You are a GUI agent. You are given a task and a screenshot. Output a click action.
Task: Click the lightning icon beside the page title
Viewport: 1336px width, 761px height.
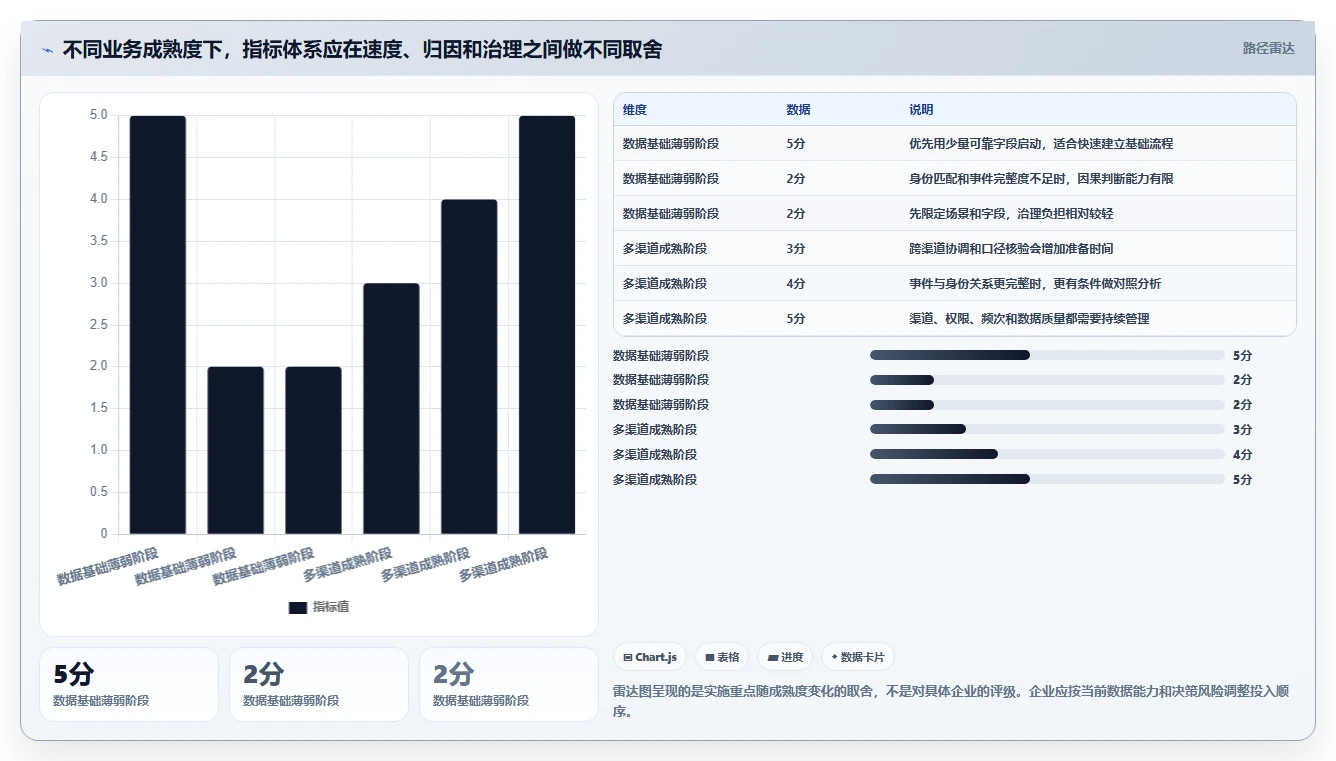(x=48, y=50)
